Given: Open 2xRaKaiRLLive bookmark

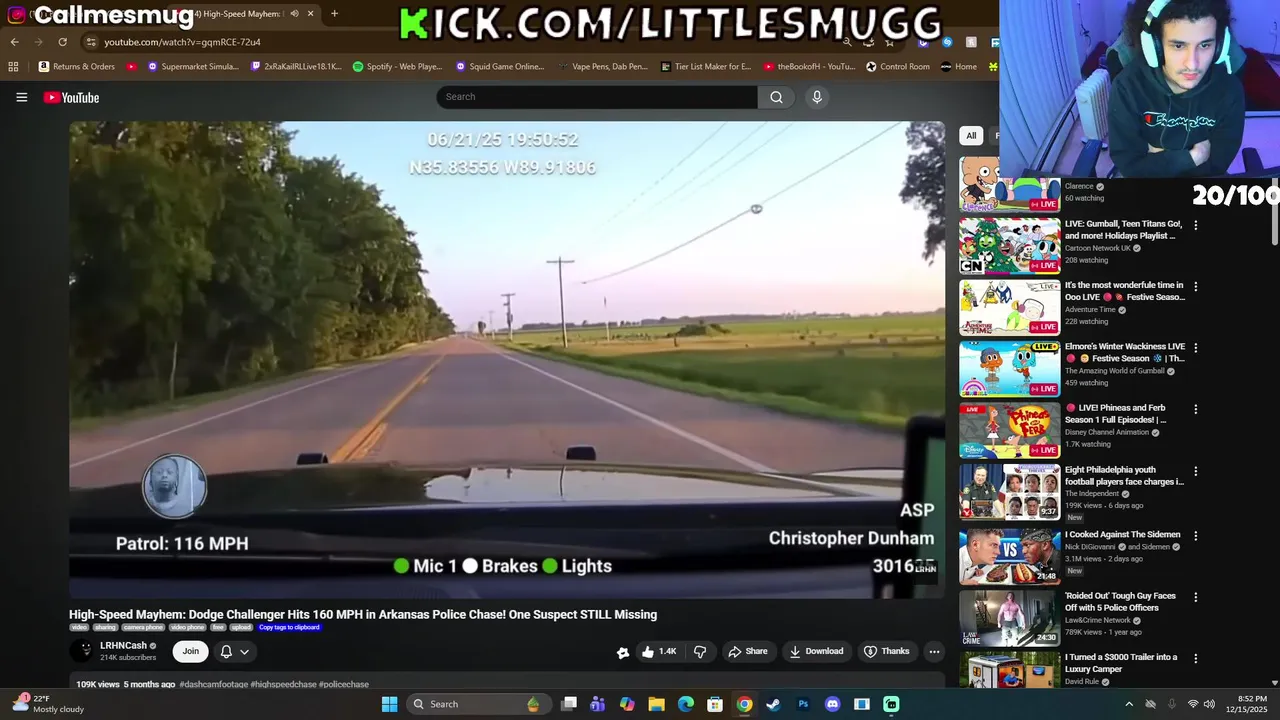Looking at the screenshot, I should click(x=297, y=67).
